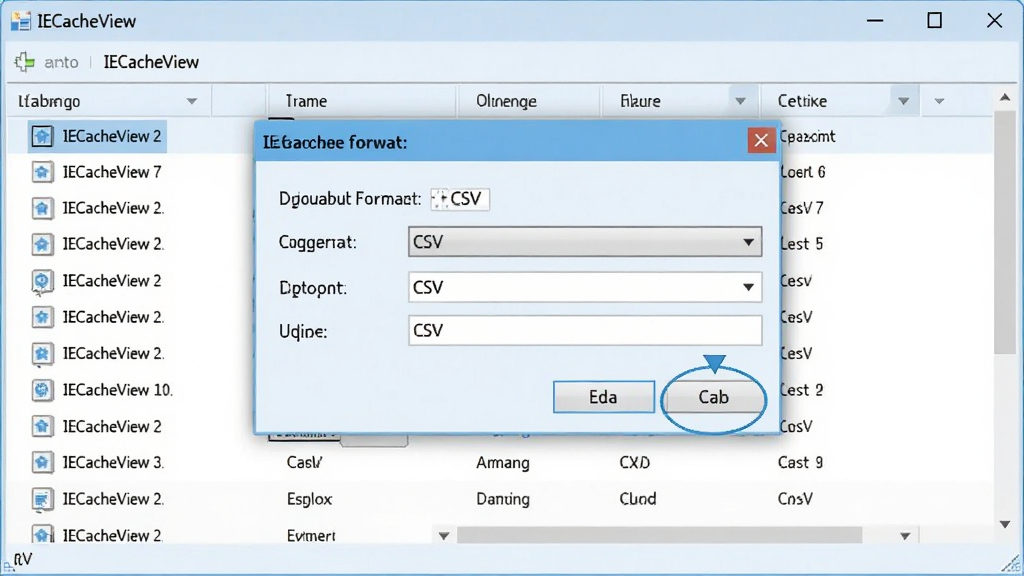Click the 'CasV' cell in Trame column
The height and width of the screenshot is (576, 1024).
tap(304, 462)
